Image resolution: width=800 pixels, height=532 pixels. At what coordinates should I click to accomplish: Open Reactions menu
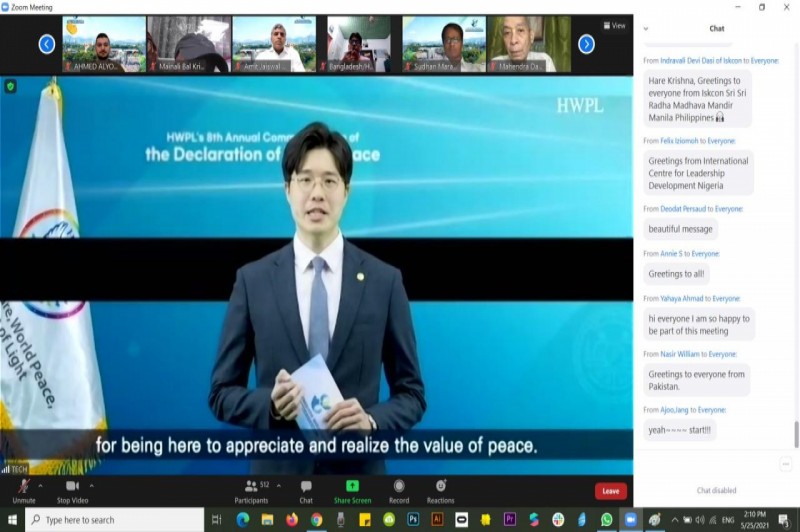click(x=440, y=488)
